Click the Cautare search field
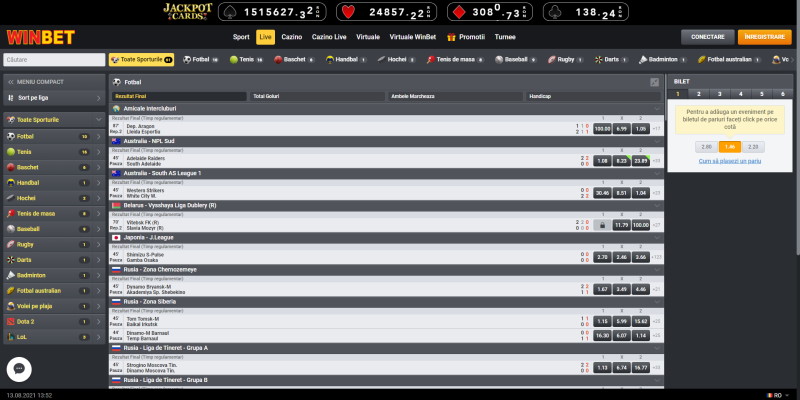 click(x=54, y=60)
